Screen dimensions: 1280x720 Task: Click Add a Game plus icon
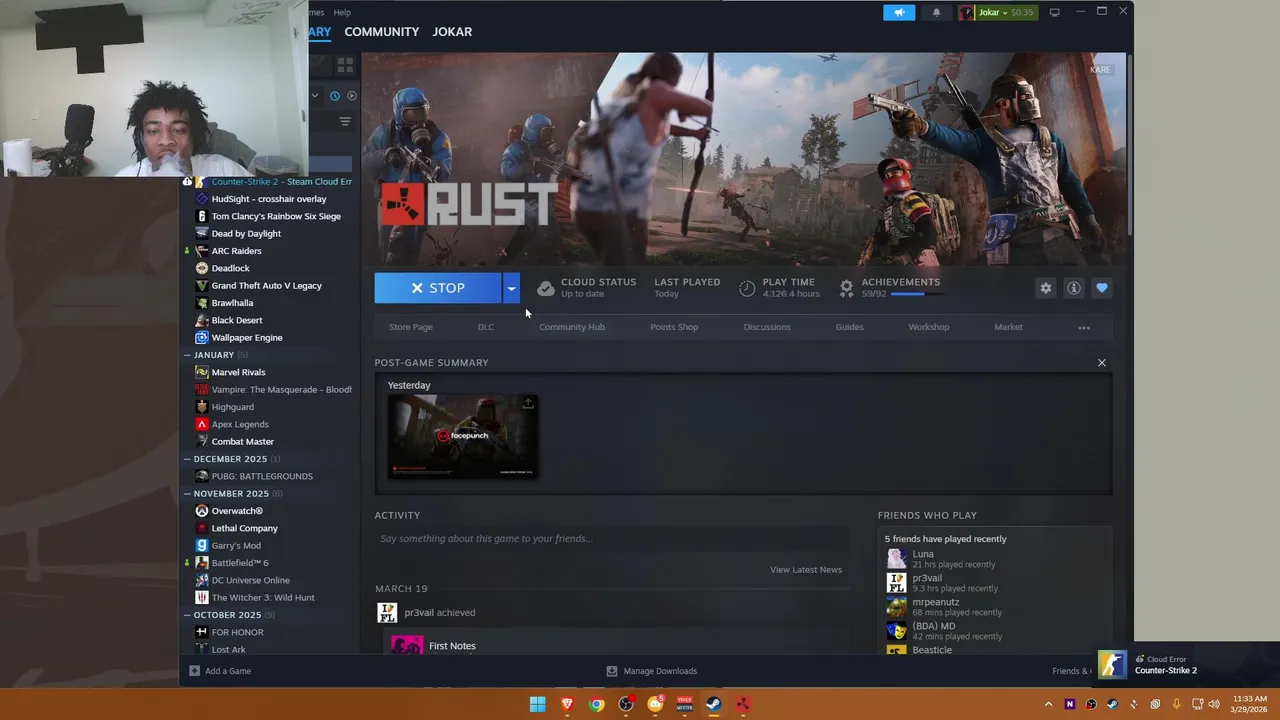tap(194, 671)
